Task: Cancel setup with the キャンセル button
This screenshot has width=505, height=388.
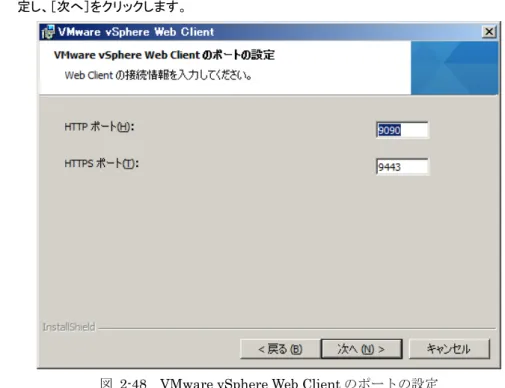Action: pos(449,349)
